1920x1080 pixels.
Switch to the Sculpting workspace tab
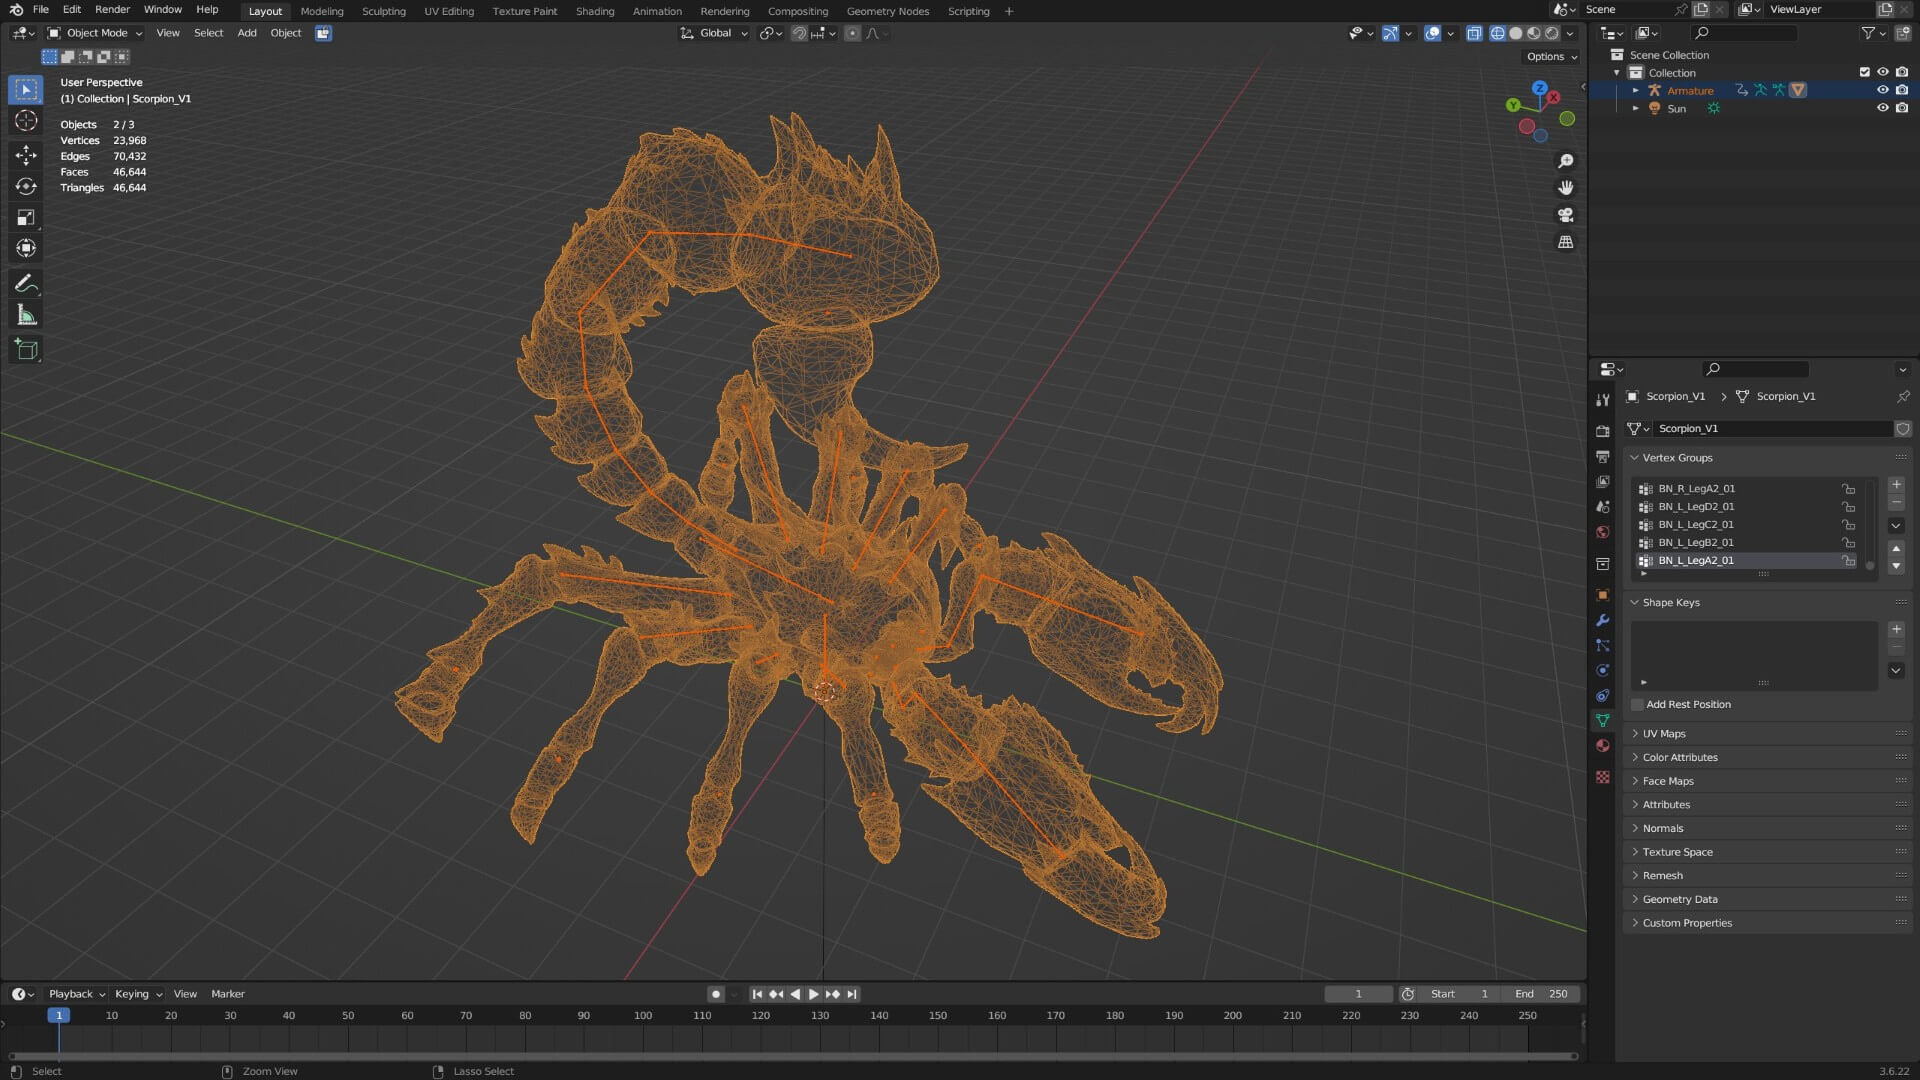383,11
